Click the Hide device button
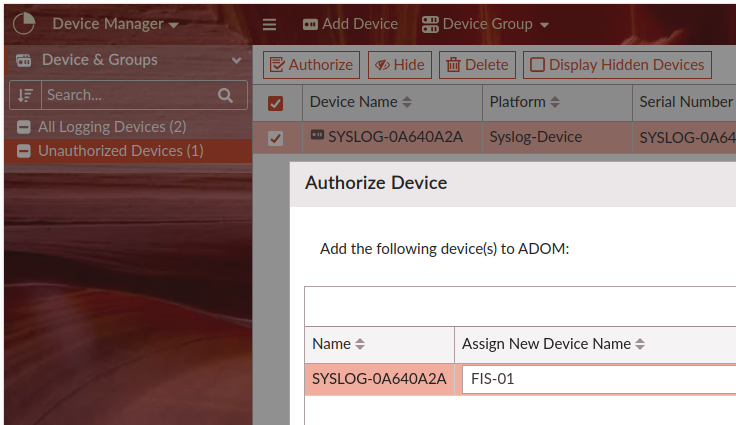This screenshot has width=736, height=425. click(399, 65)
